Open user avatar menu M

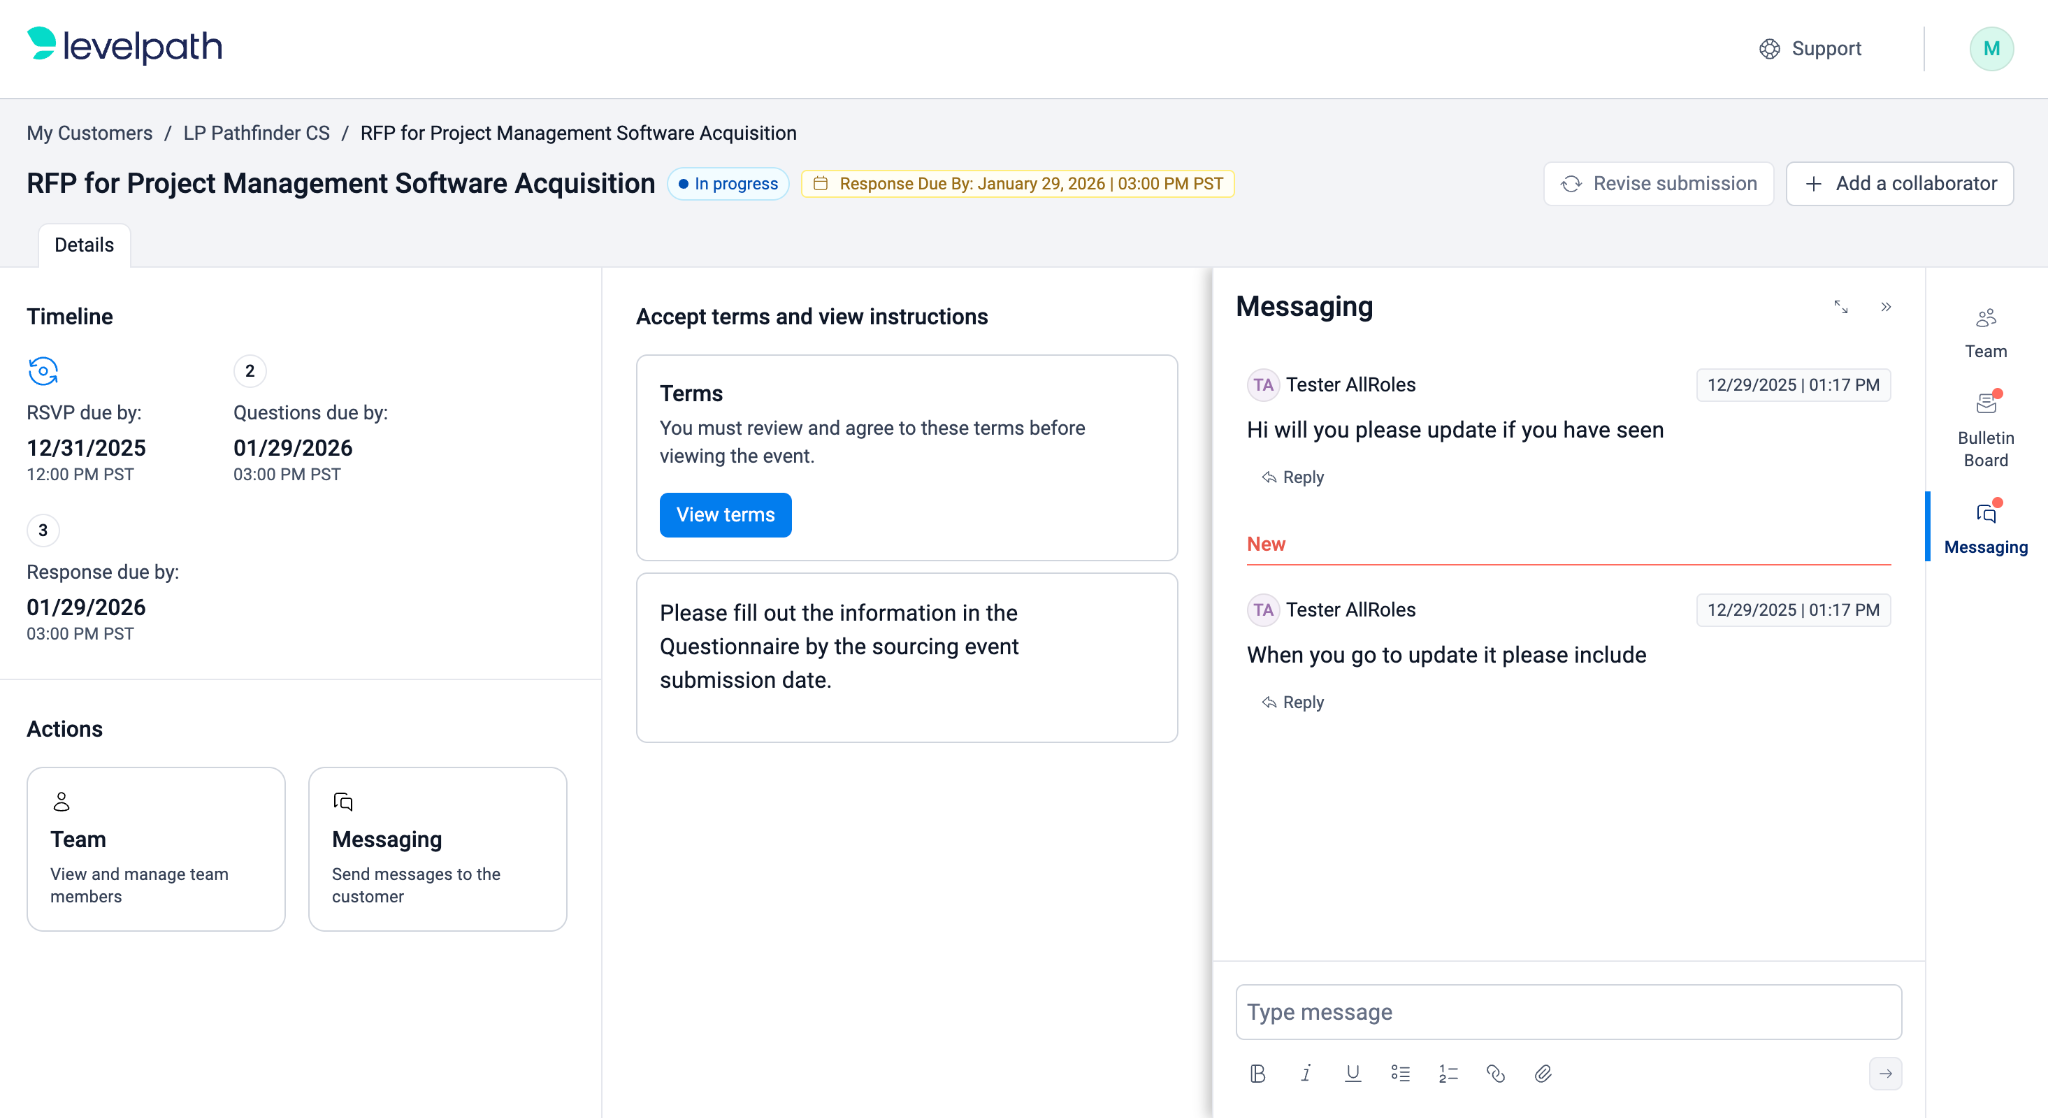pyautogui.click(x=1991, y=49)
